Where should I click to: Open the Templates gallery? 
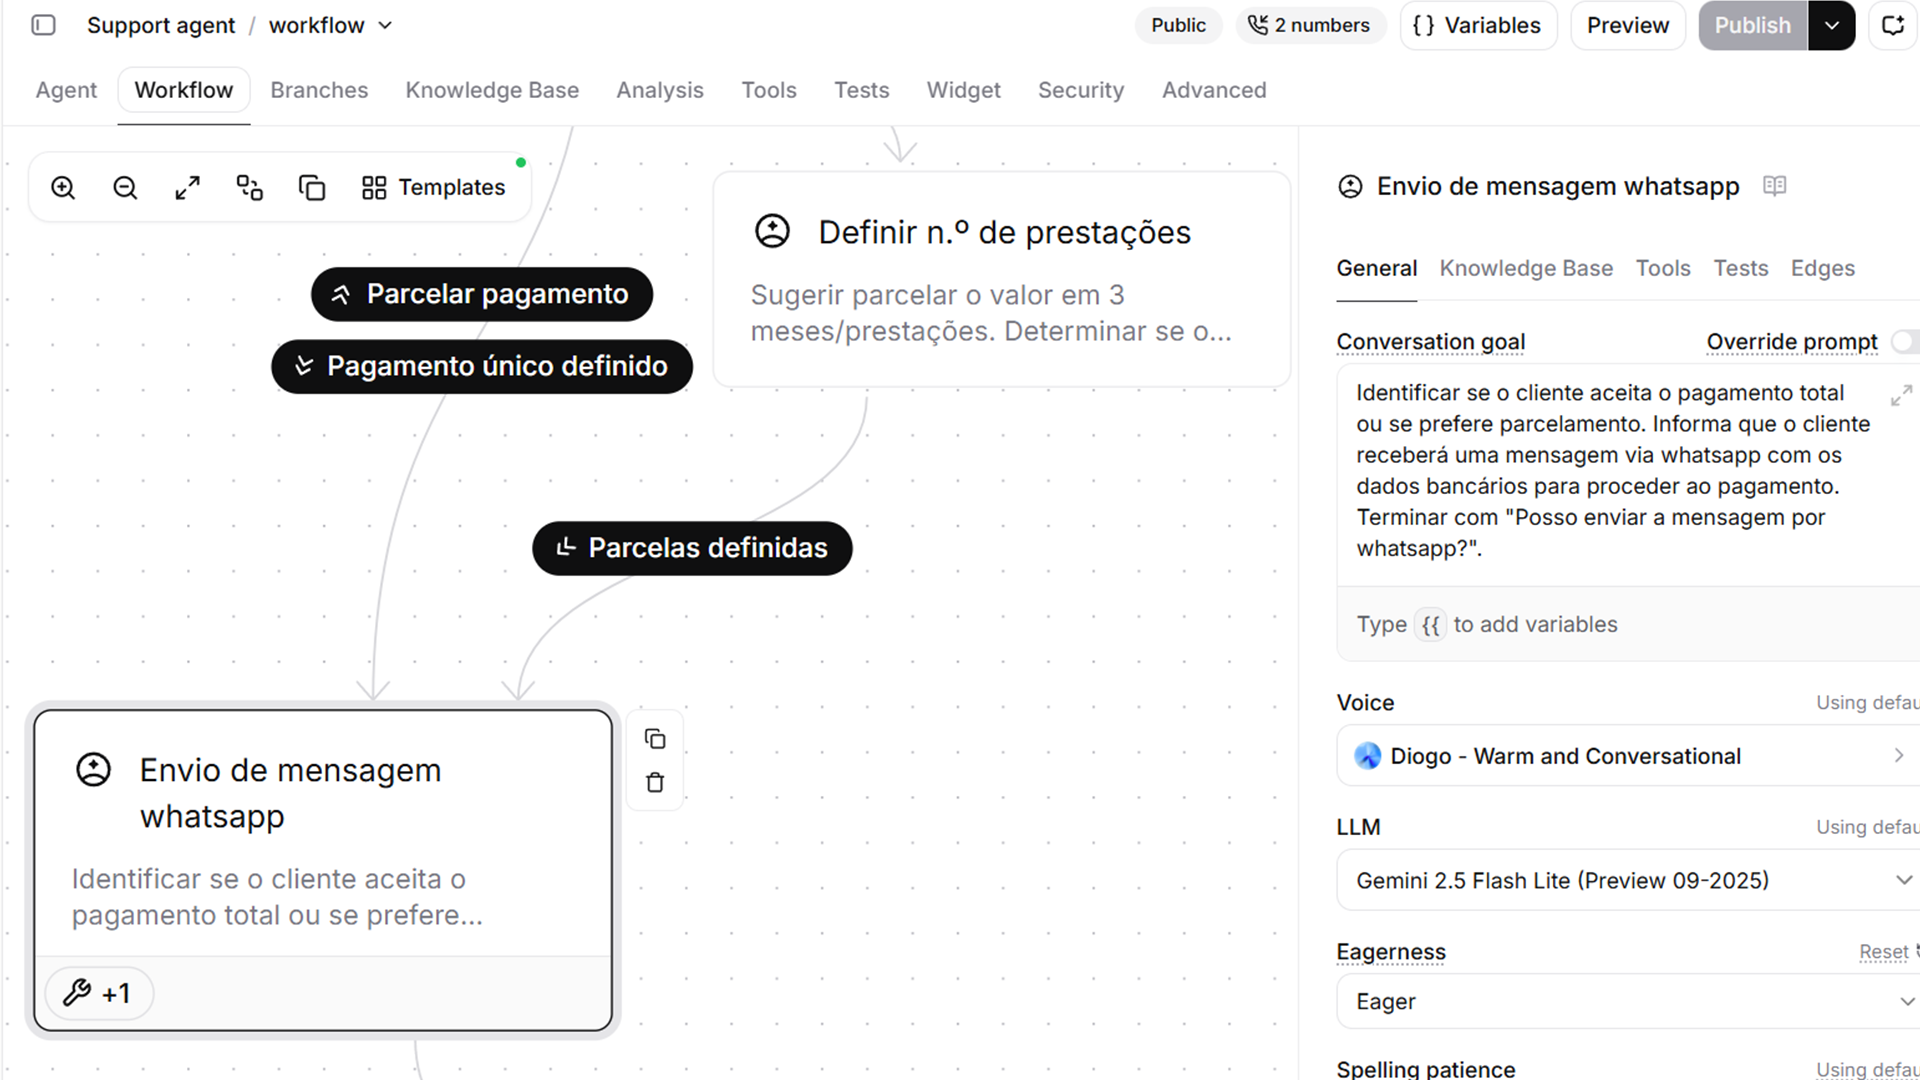(x=434, y=188)
